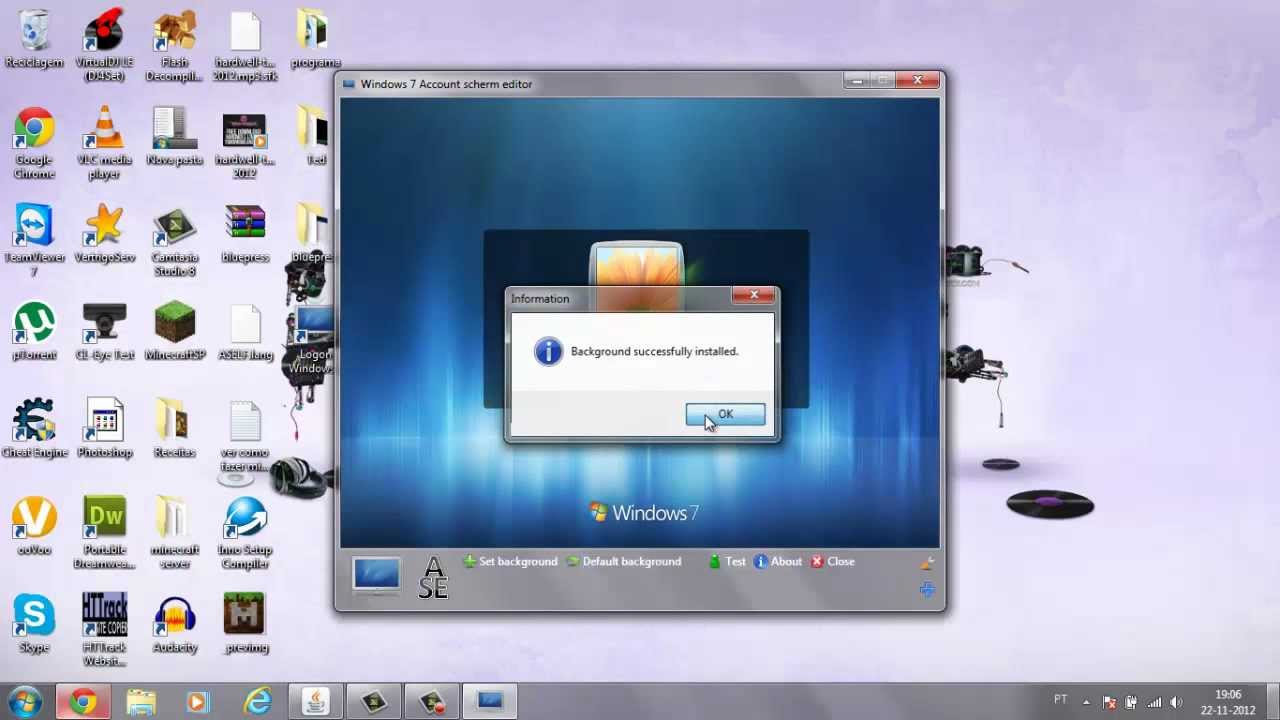Click OK in the Information dialog
1280x720 pixels.
click(x=725, y=414)
